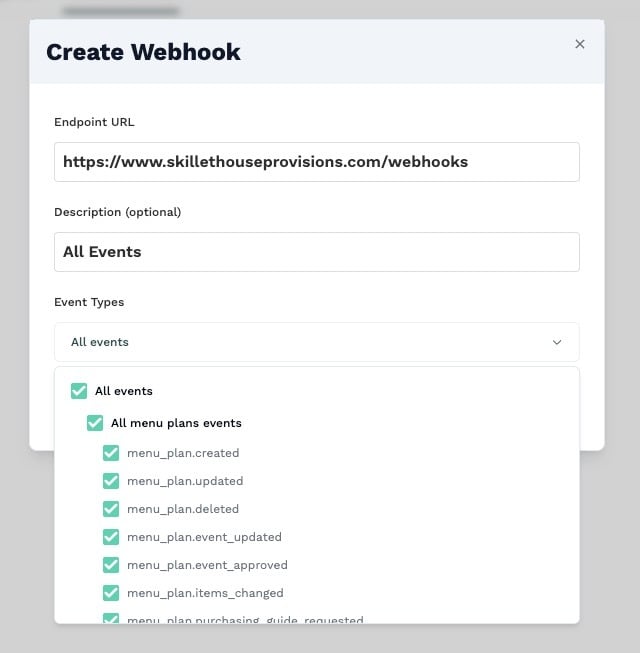Click the Endpoint URL input field

pos(316,162)
